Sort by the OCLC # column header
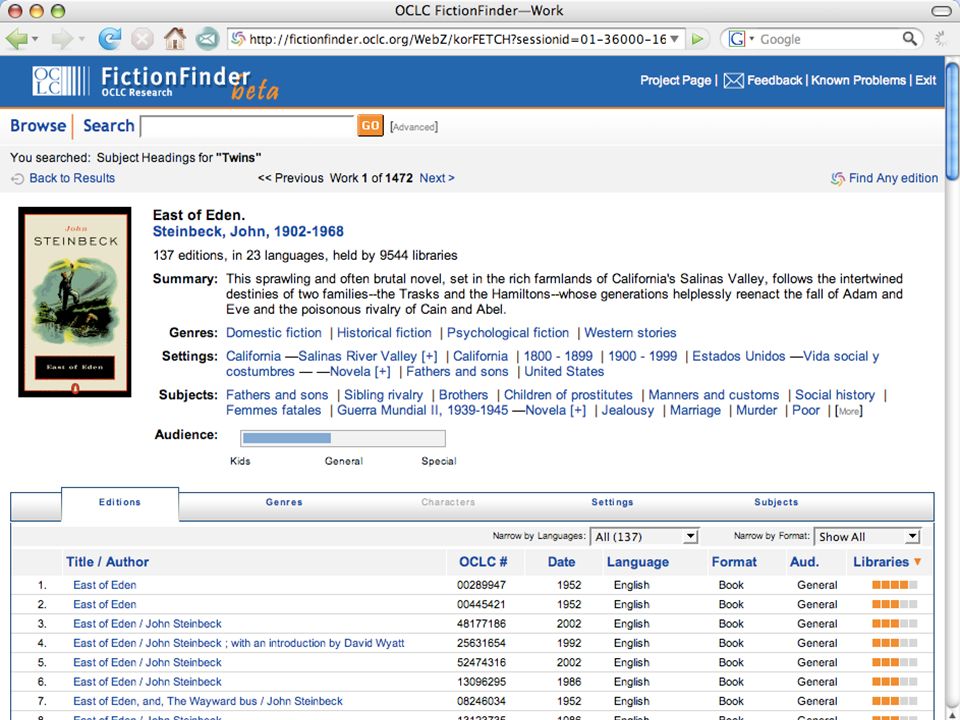 point(483,561)
